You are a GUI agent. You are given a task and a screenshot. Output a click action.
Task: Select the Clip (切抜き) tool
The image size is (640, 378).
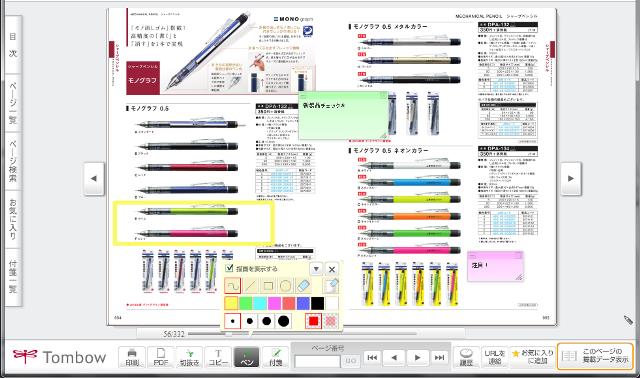(189, 357)
